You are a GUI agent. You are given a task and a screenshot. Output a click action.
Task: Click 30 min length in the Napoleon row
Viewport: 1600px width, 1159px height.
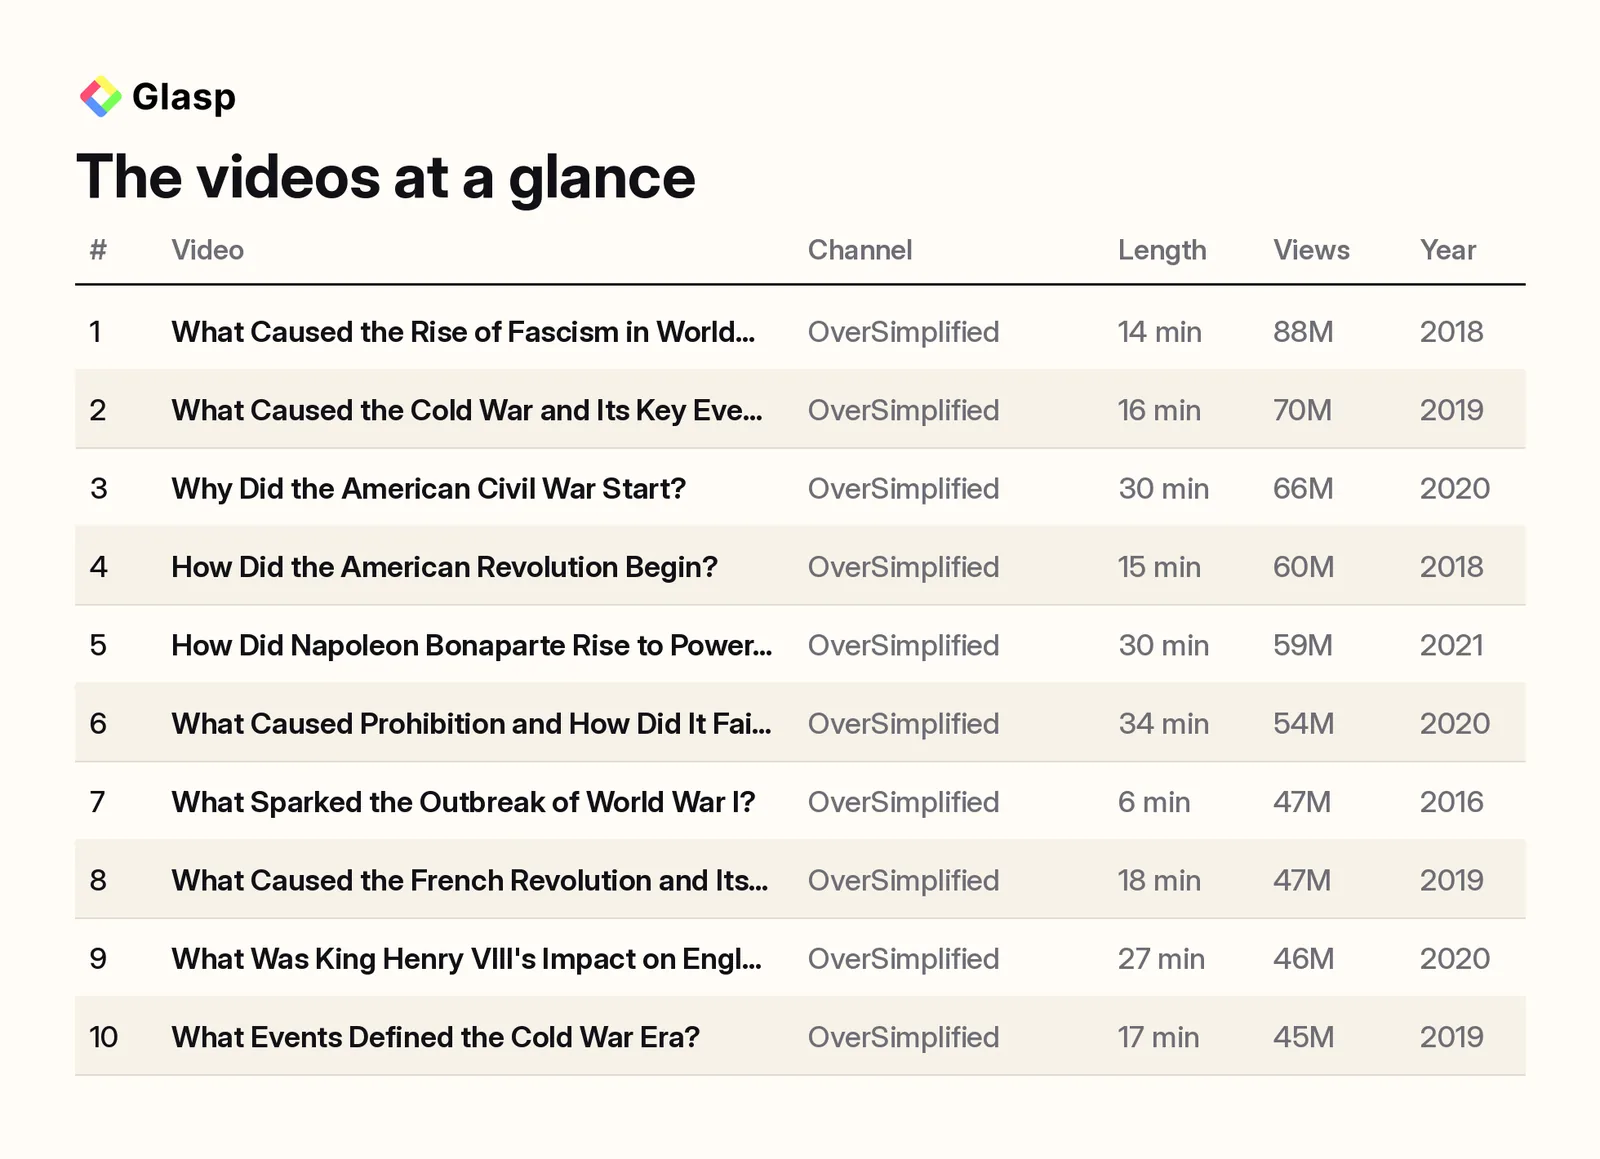[x=1164, y=645]
